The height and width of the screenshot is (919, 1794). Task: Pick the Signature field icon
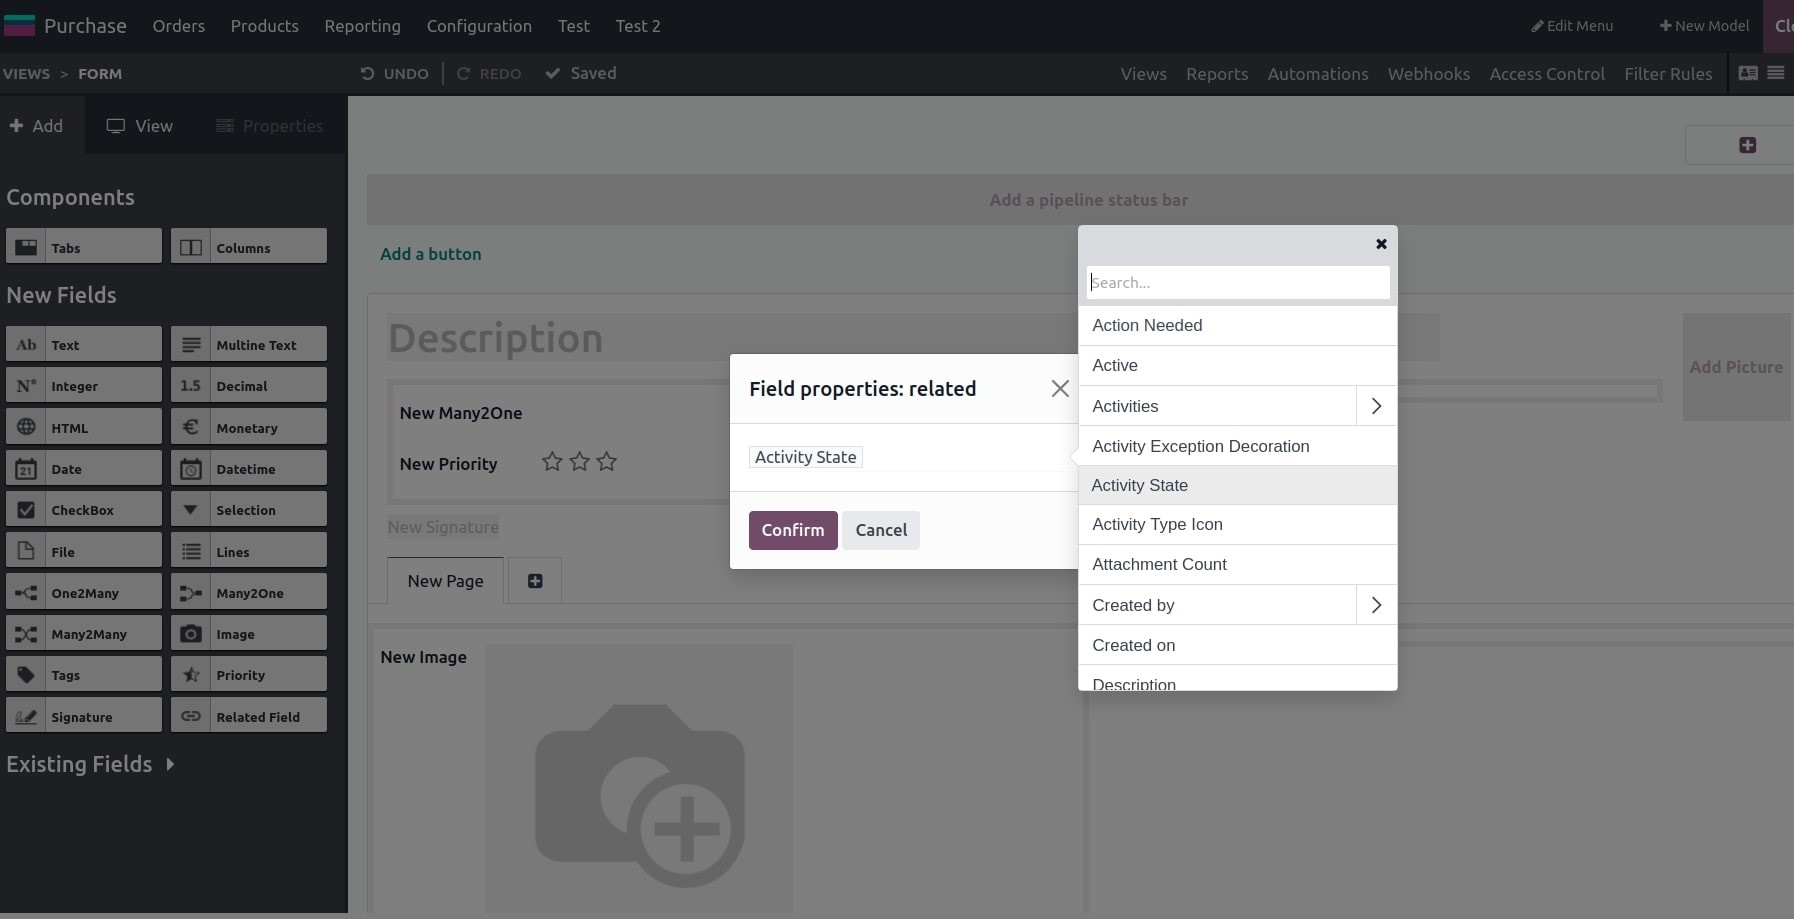[27, 716]
